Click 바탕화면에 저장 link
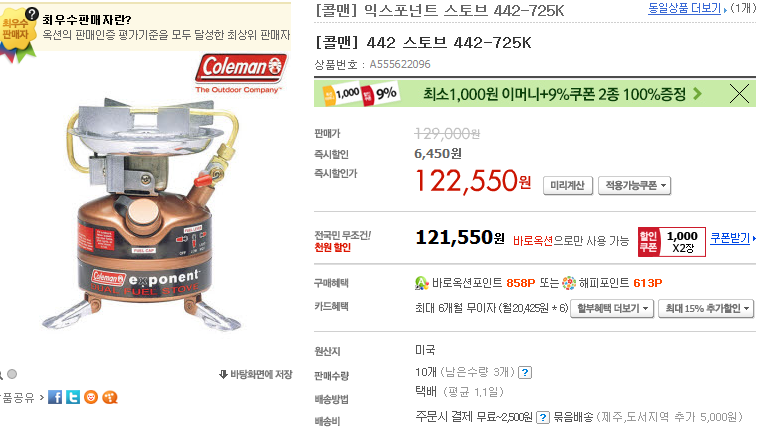Image resolution: width=773 pixels, height=427 pixels. tap(256, 374)
